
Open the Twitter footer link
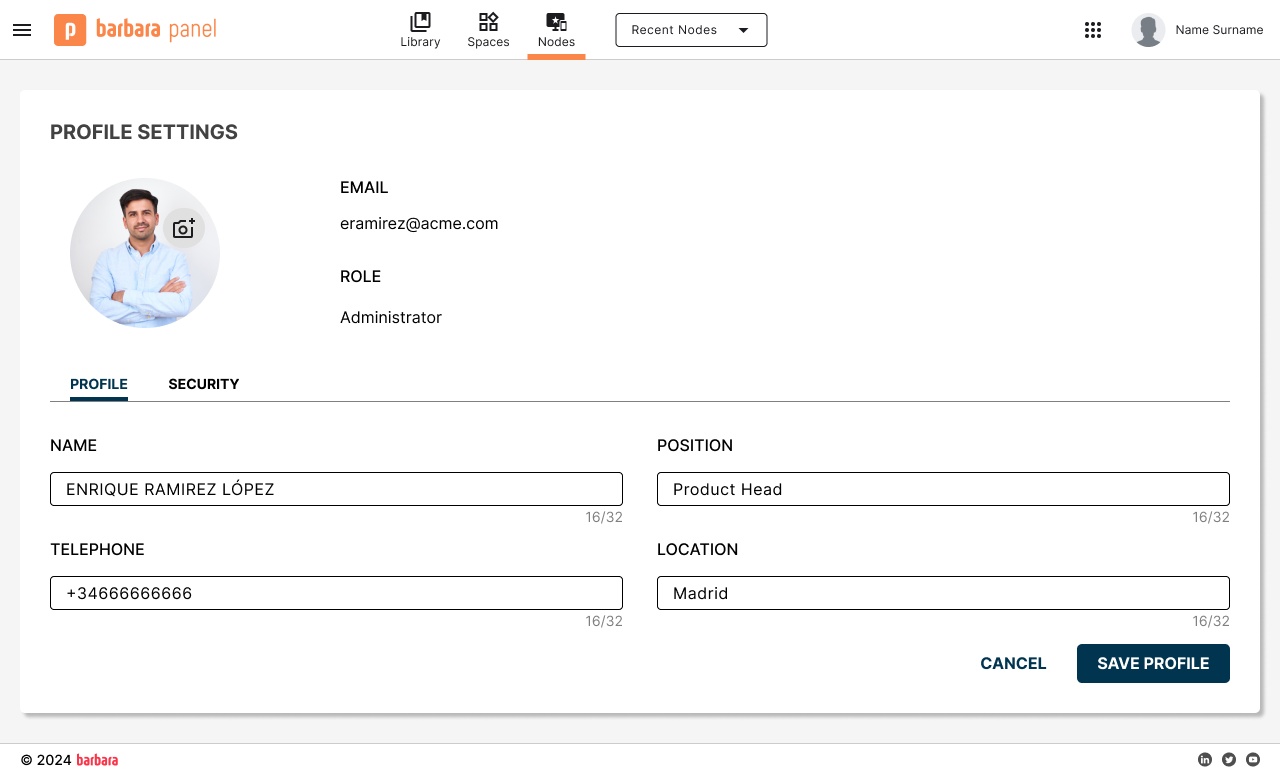(x=1229, y=760)
